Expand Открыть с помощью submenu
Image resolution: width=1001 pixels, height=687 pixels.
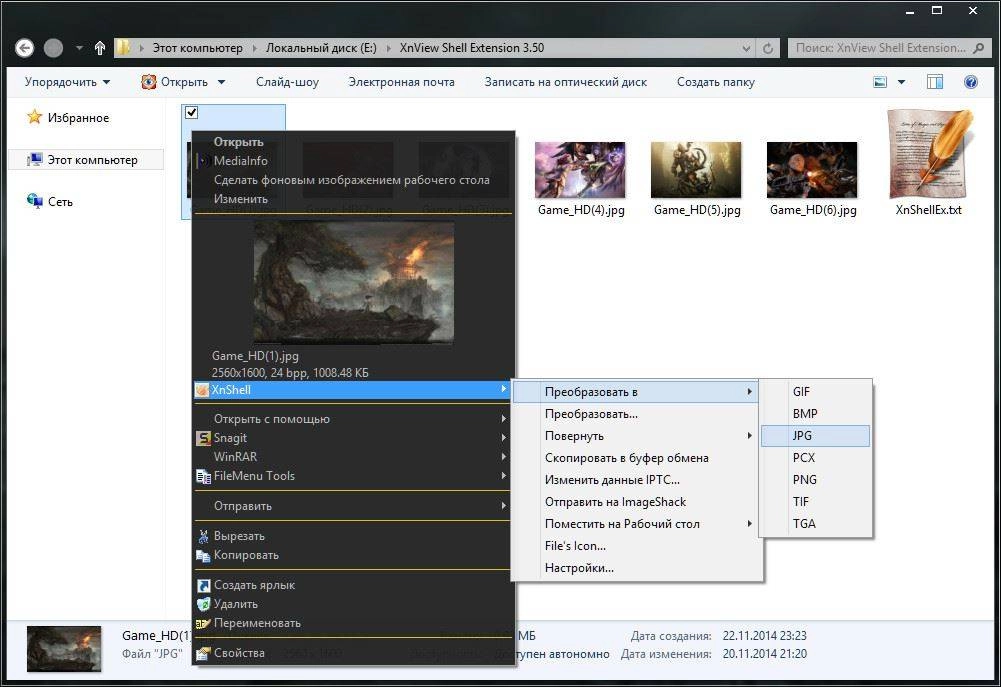coord(352,419)
